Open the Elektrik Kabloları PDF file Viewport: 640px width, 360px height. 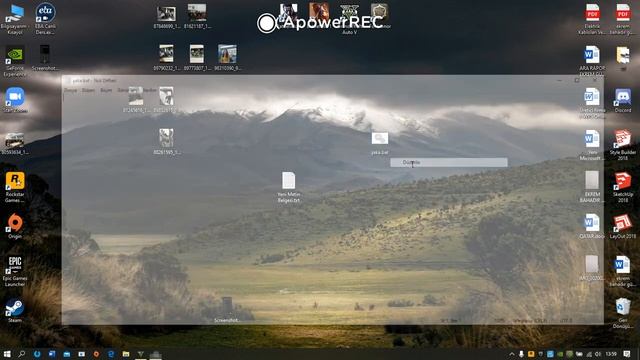tap(592, 19)
